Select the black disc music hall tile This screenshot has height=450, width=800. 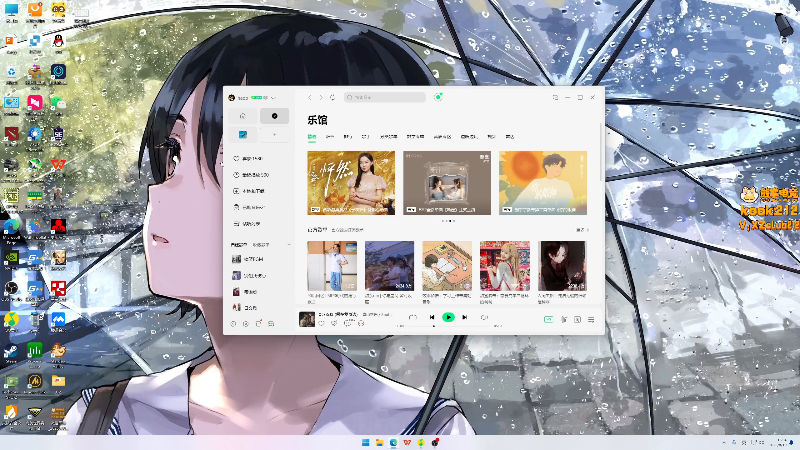[x=274, y=116]
